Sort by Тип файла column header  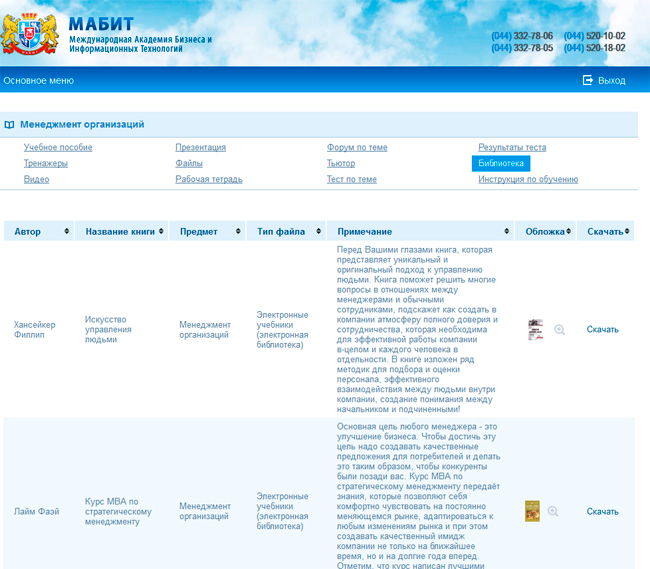click(284, 231)
